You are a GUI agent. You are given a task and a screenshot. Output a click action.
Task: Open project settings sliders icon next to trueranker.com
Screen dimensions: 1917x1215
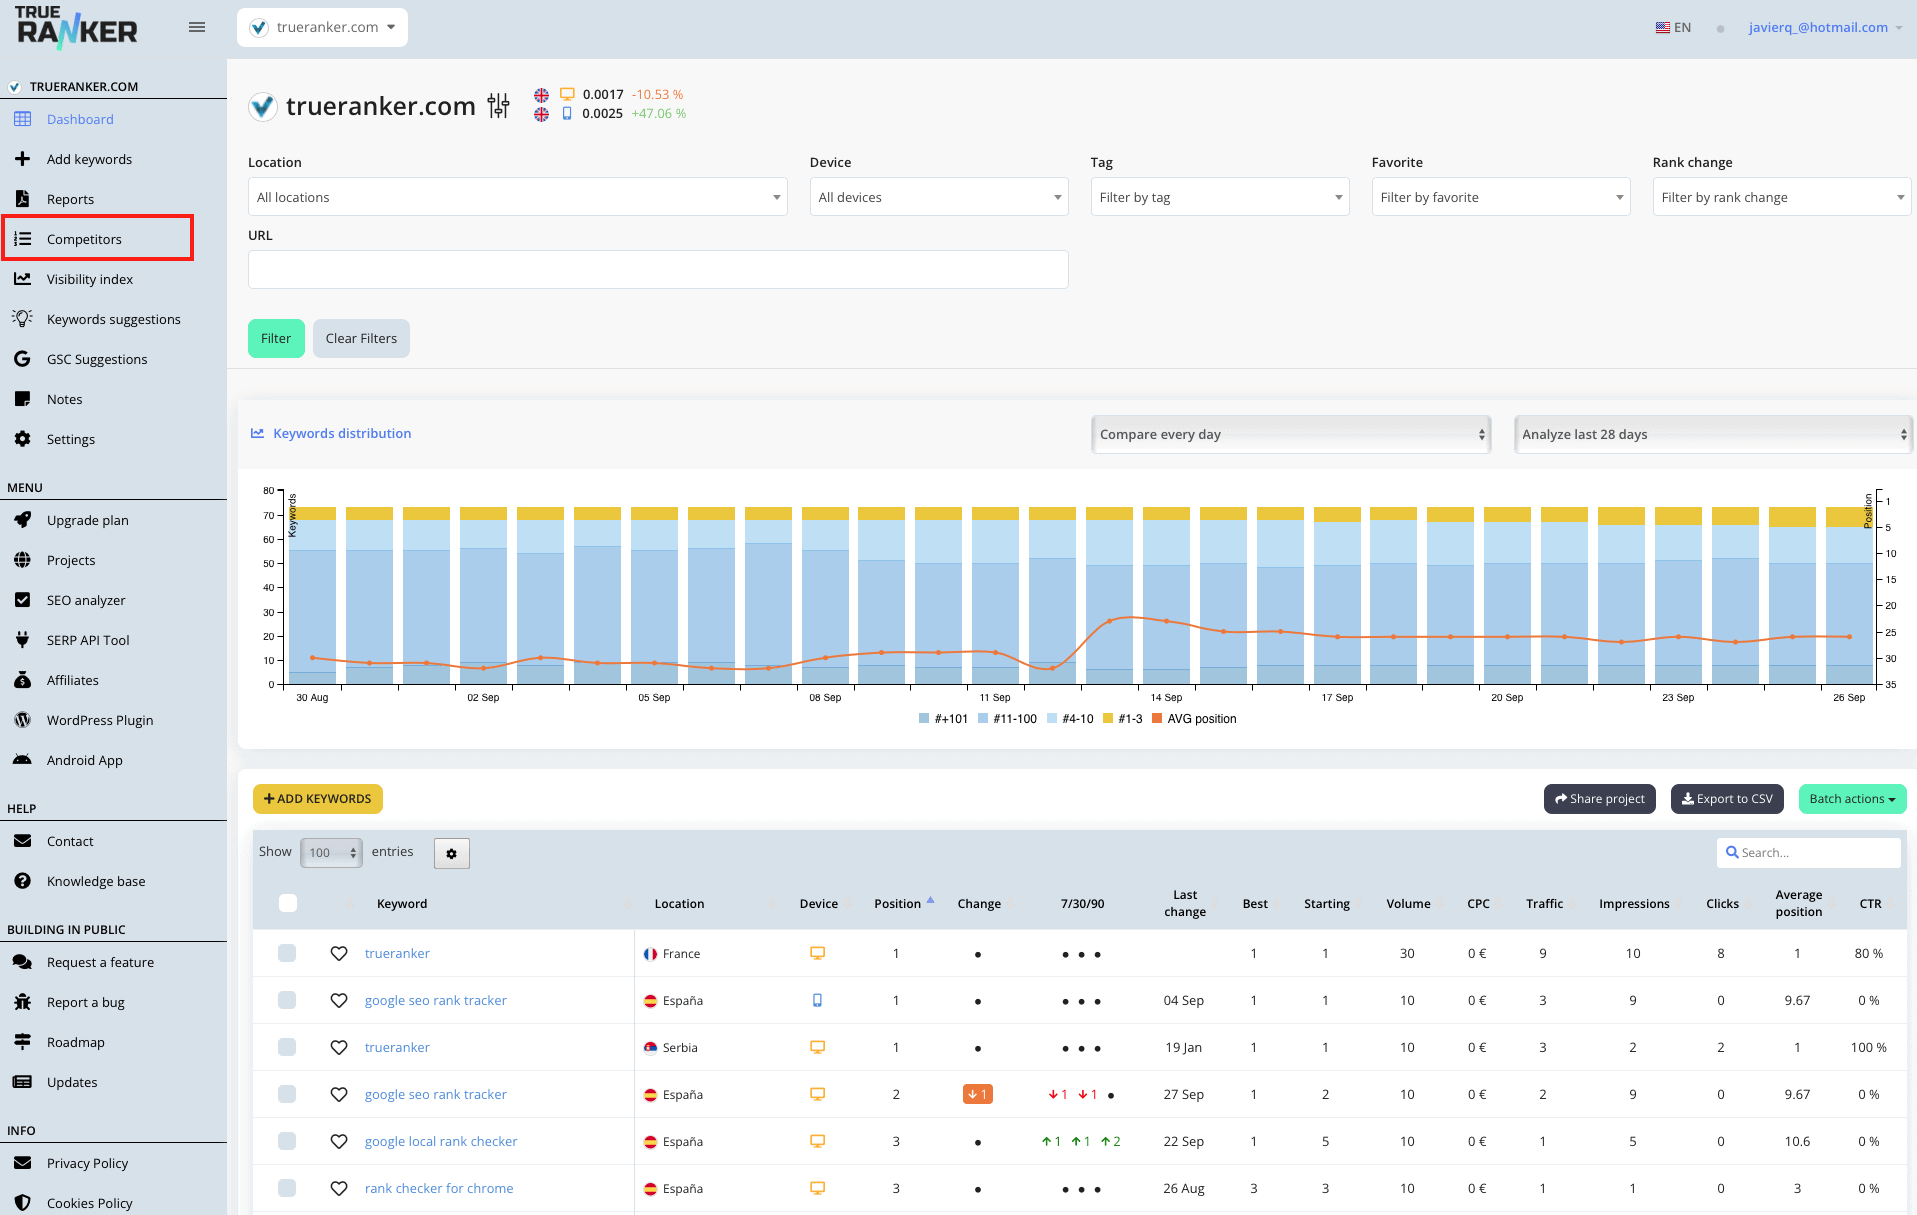pyautogui.click(x=498, y=106)
